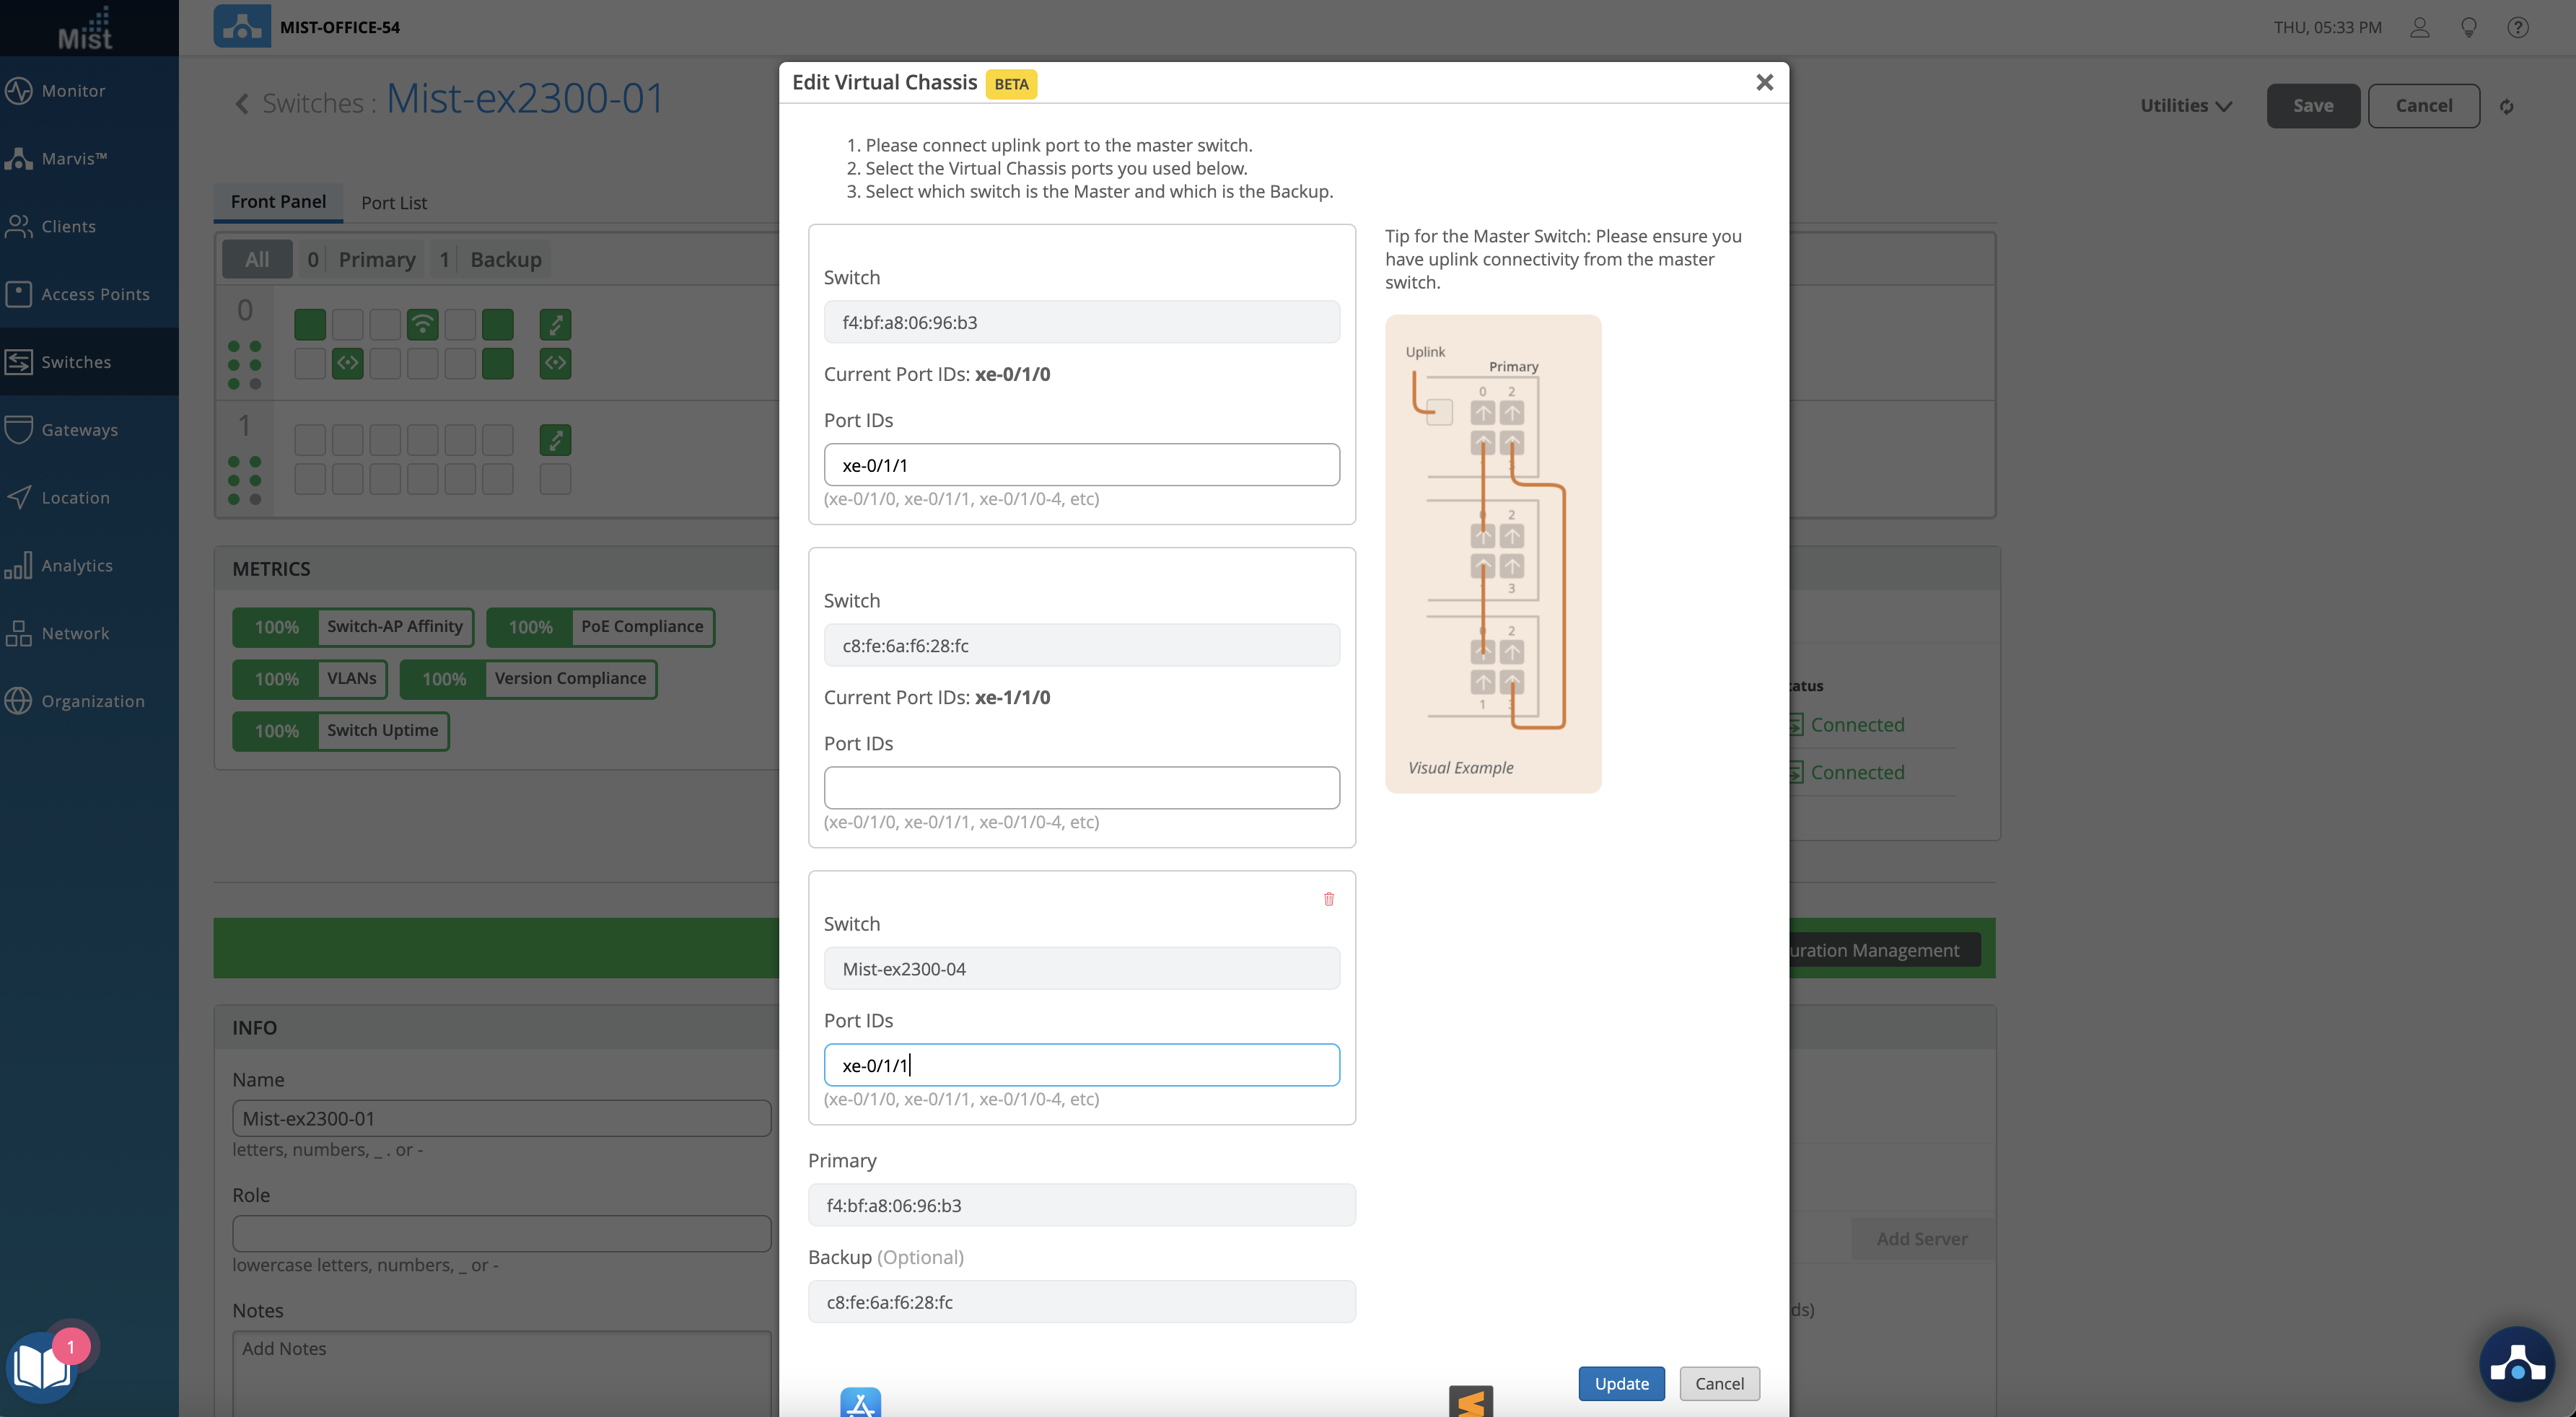Open Marvis assistant in sidebar
The height and width of the screenshot is (1417, 2576).
[x=73, y=158]
